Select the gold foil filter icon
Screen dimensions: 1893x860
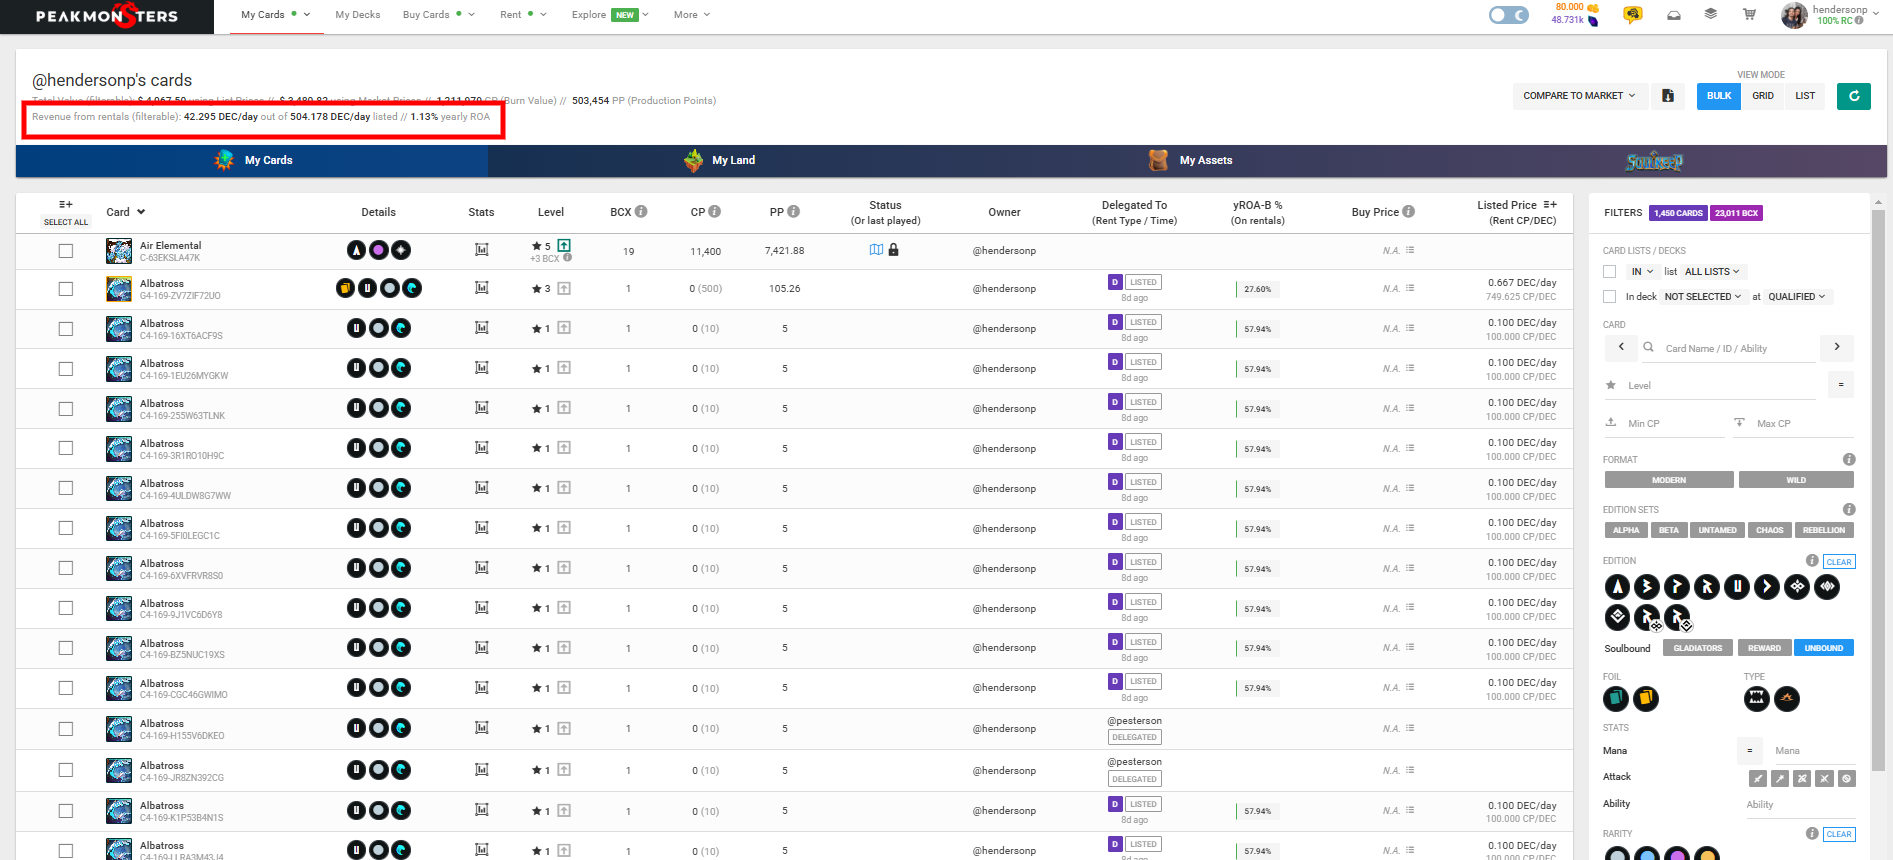[1646, 699]
